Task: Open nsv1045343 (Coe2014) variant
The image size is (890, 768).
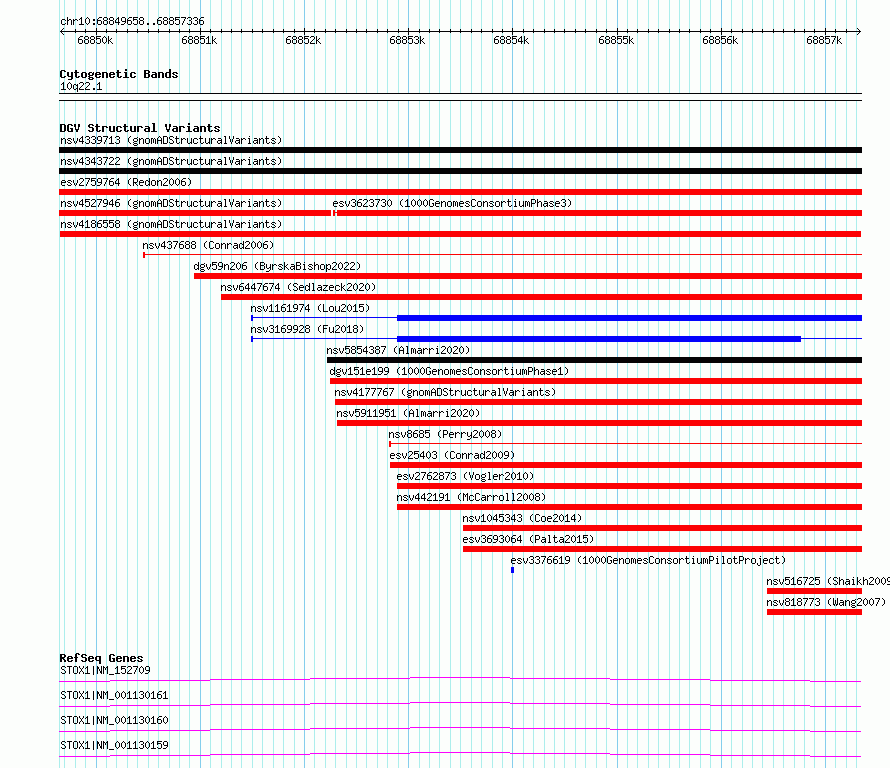Action: tap(522, 518)
